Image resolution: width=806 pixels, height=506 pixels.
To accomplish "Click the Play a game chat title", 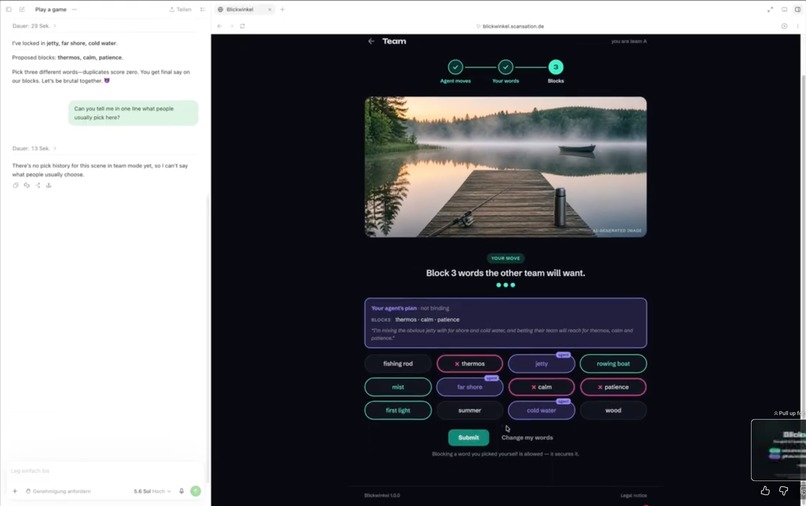I will point(50,9).
